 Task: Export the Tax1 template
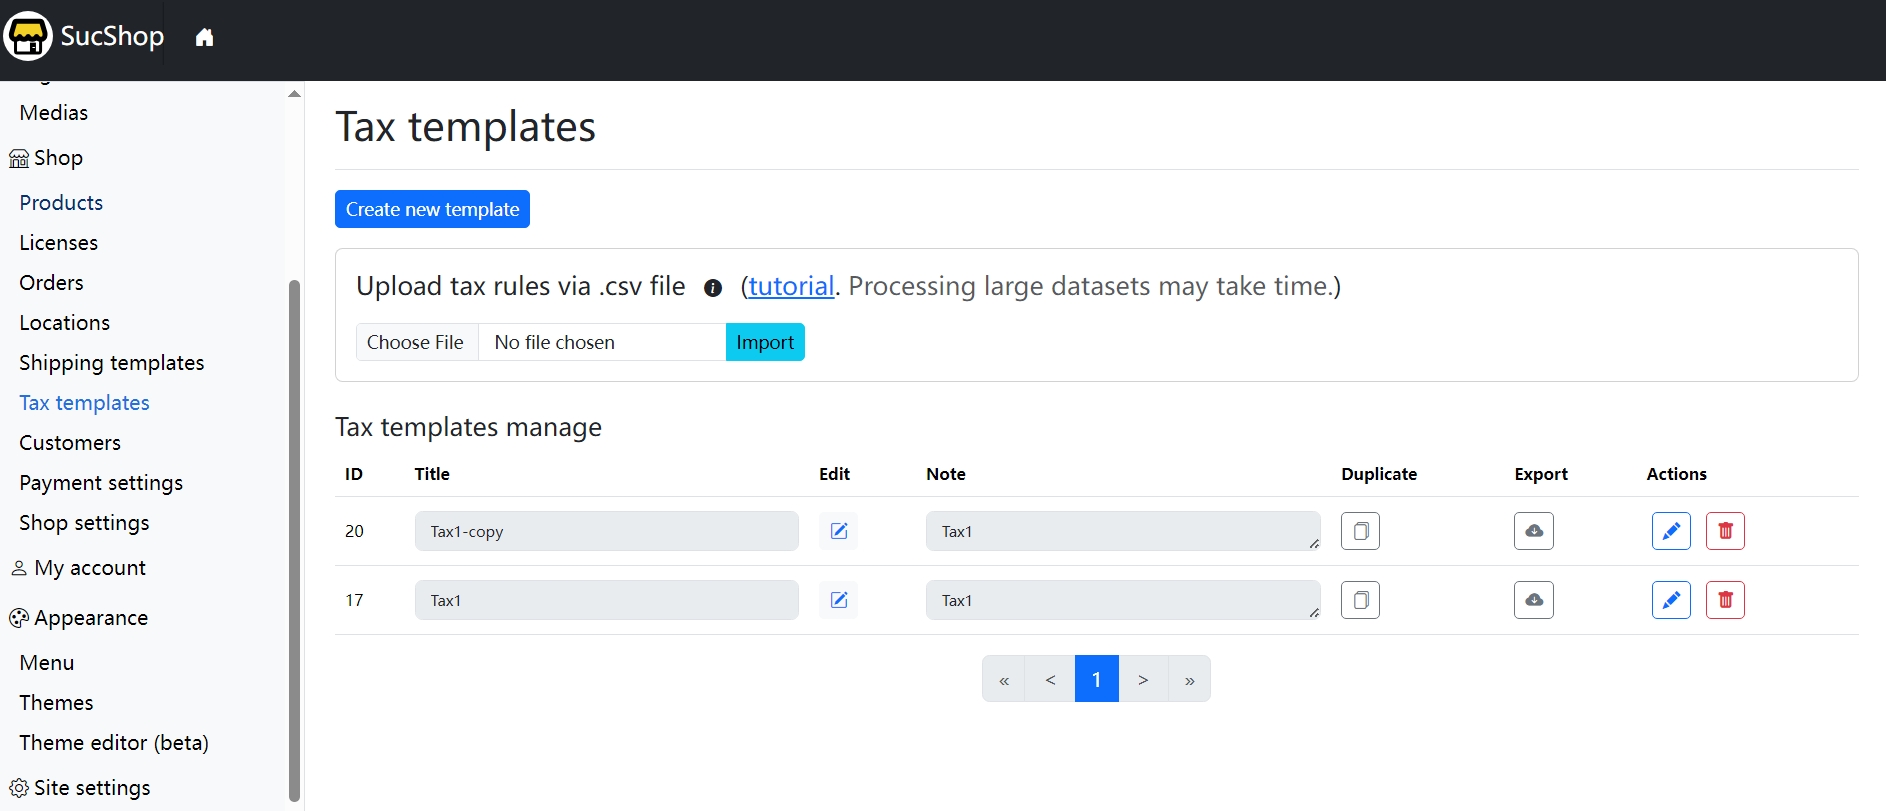1533,600
